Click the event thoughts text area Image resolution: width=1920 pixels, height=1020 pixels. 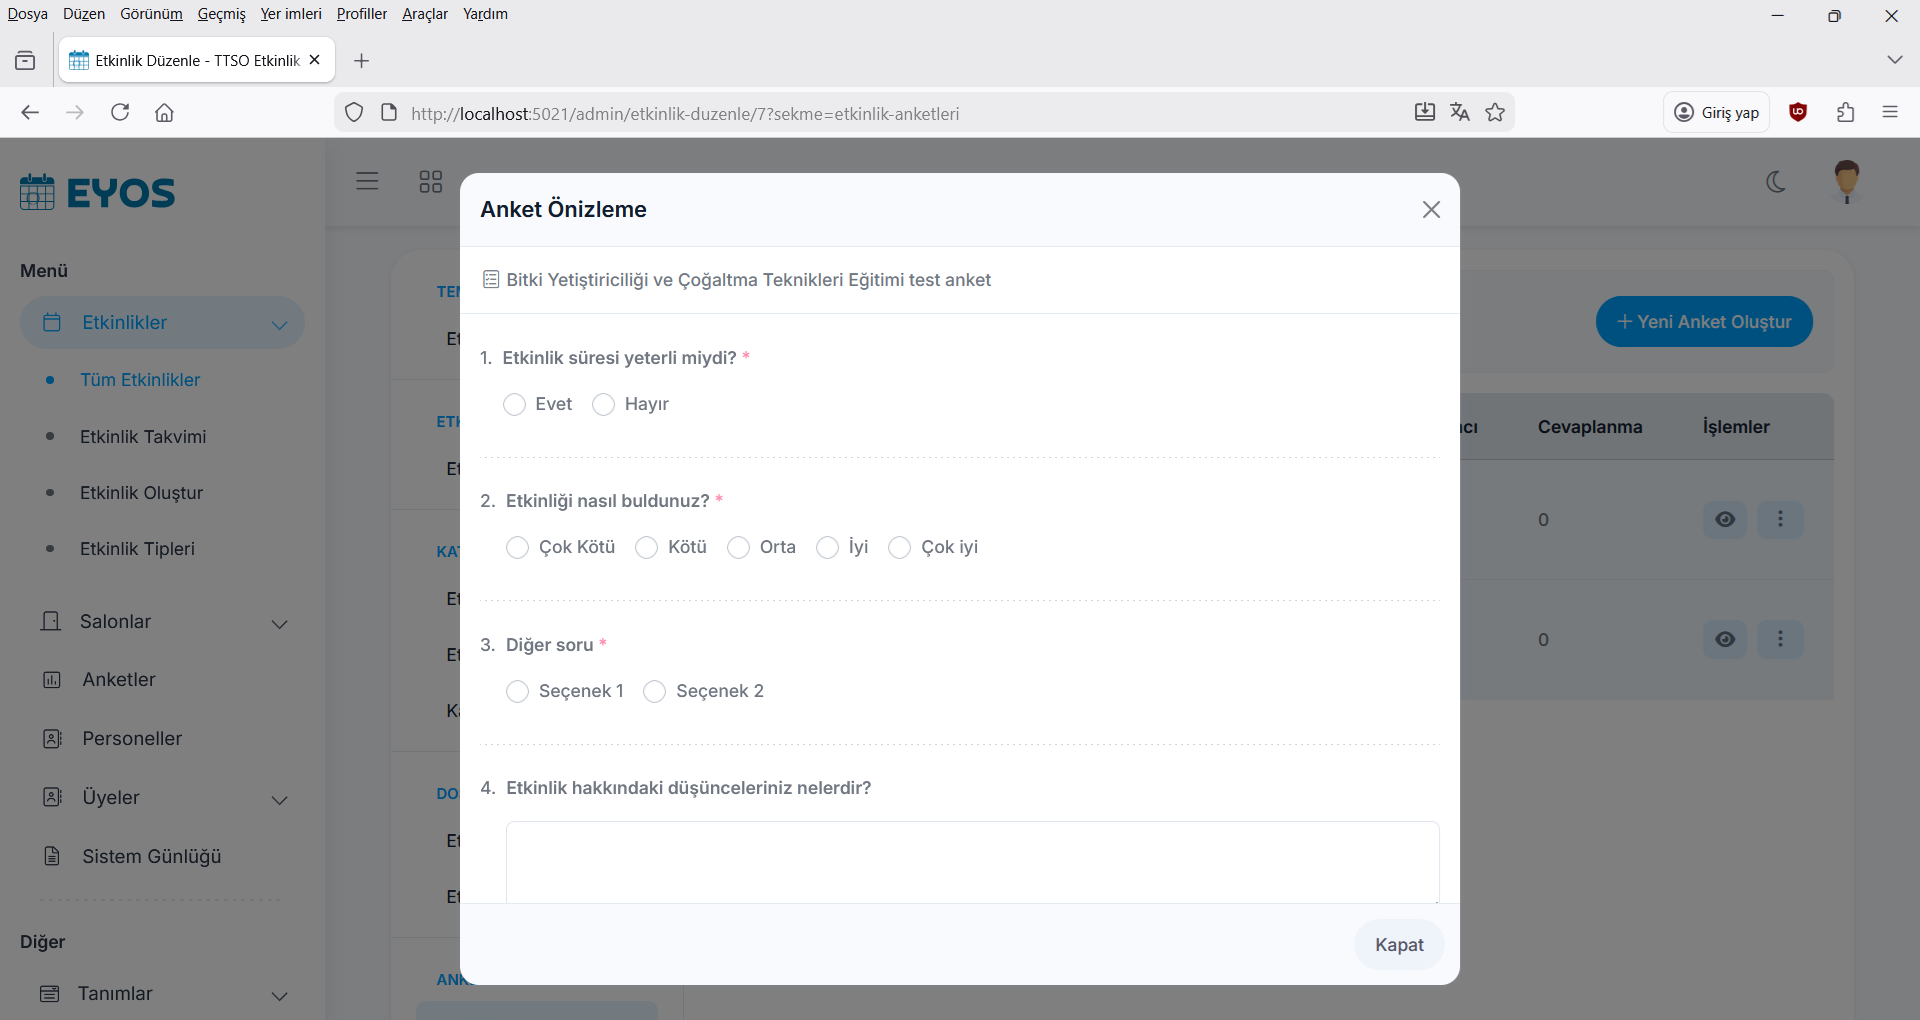tap(972, 862)
